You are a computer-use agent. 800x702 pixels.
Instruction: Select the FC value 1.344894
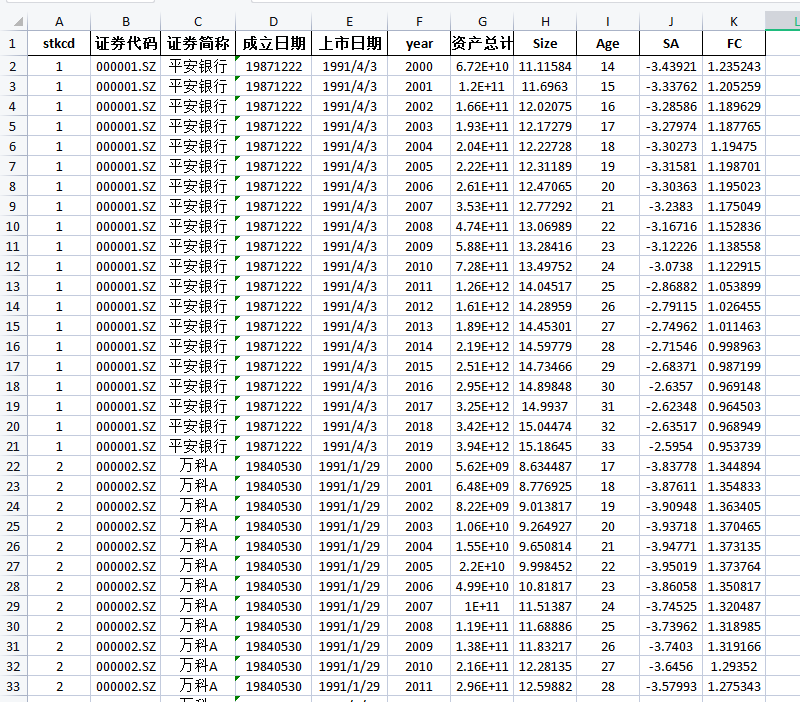pyautogui.click(x=735, y=467)
